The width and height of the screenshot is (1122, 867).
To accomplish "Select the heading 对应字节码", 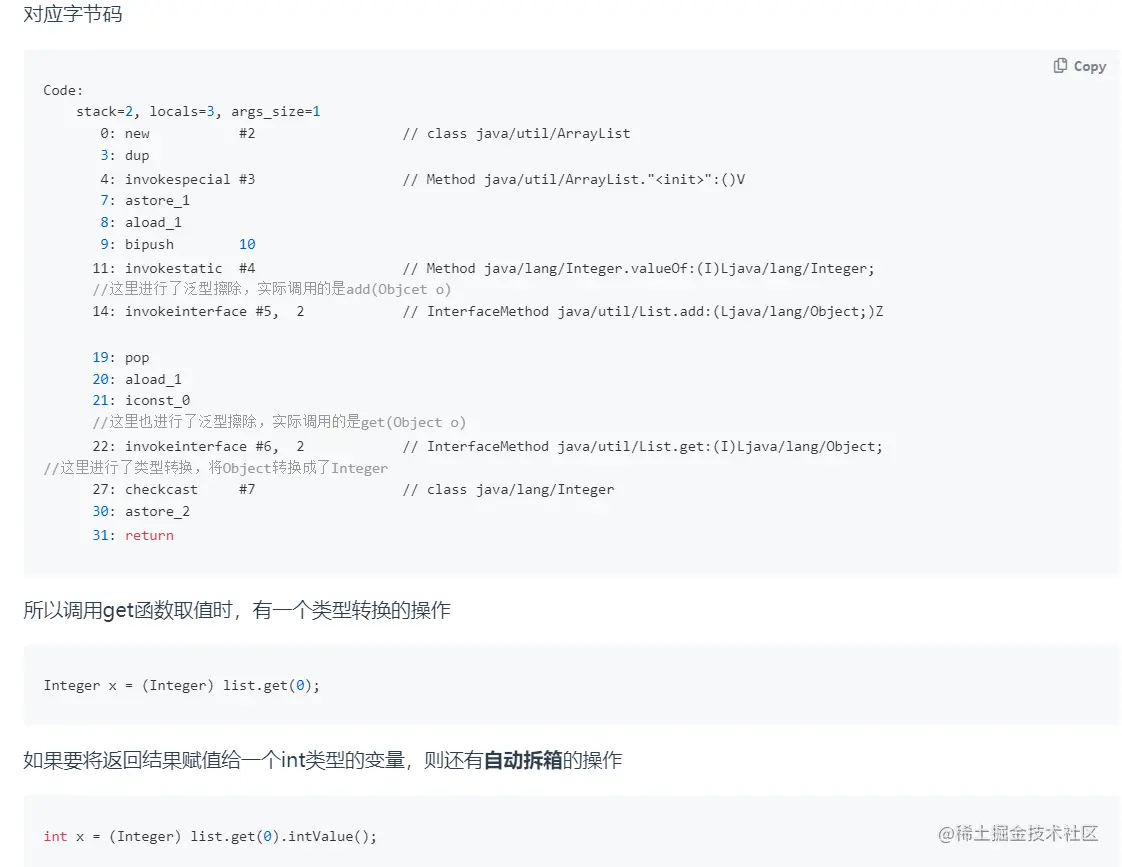I will point(72,14).
